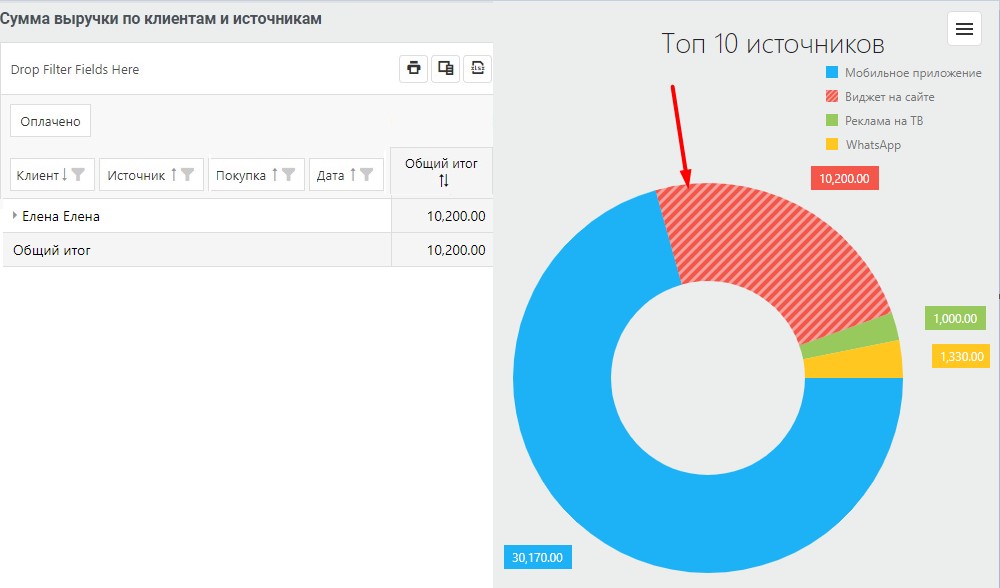Click the Покупка field label

click(240, 175)
